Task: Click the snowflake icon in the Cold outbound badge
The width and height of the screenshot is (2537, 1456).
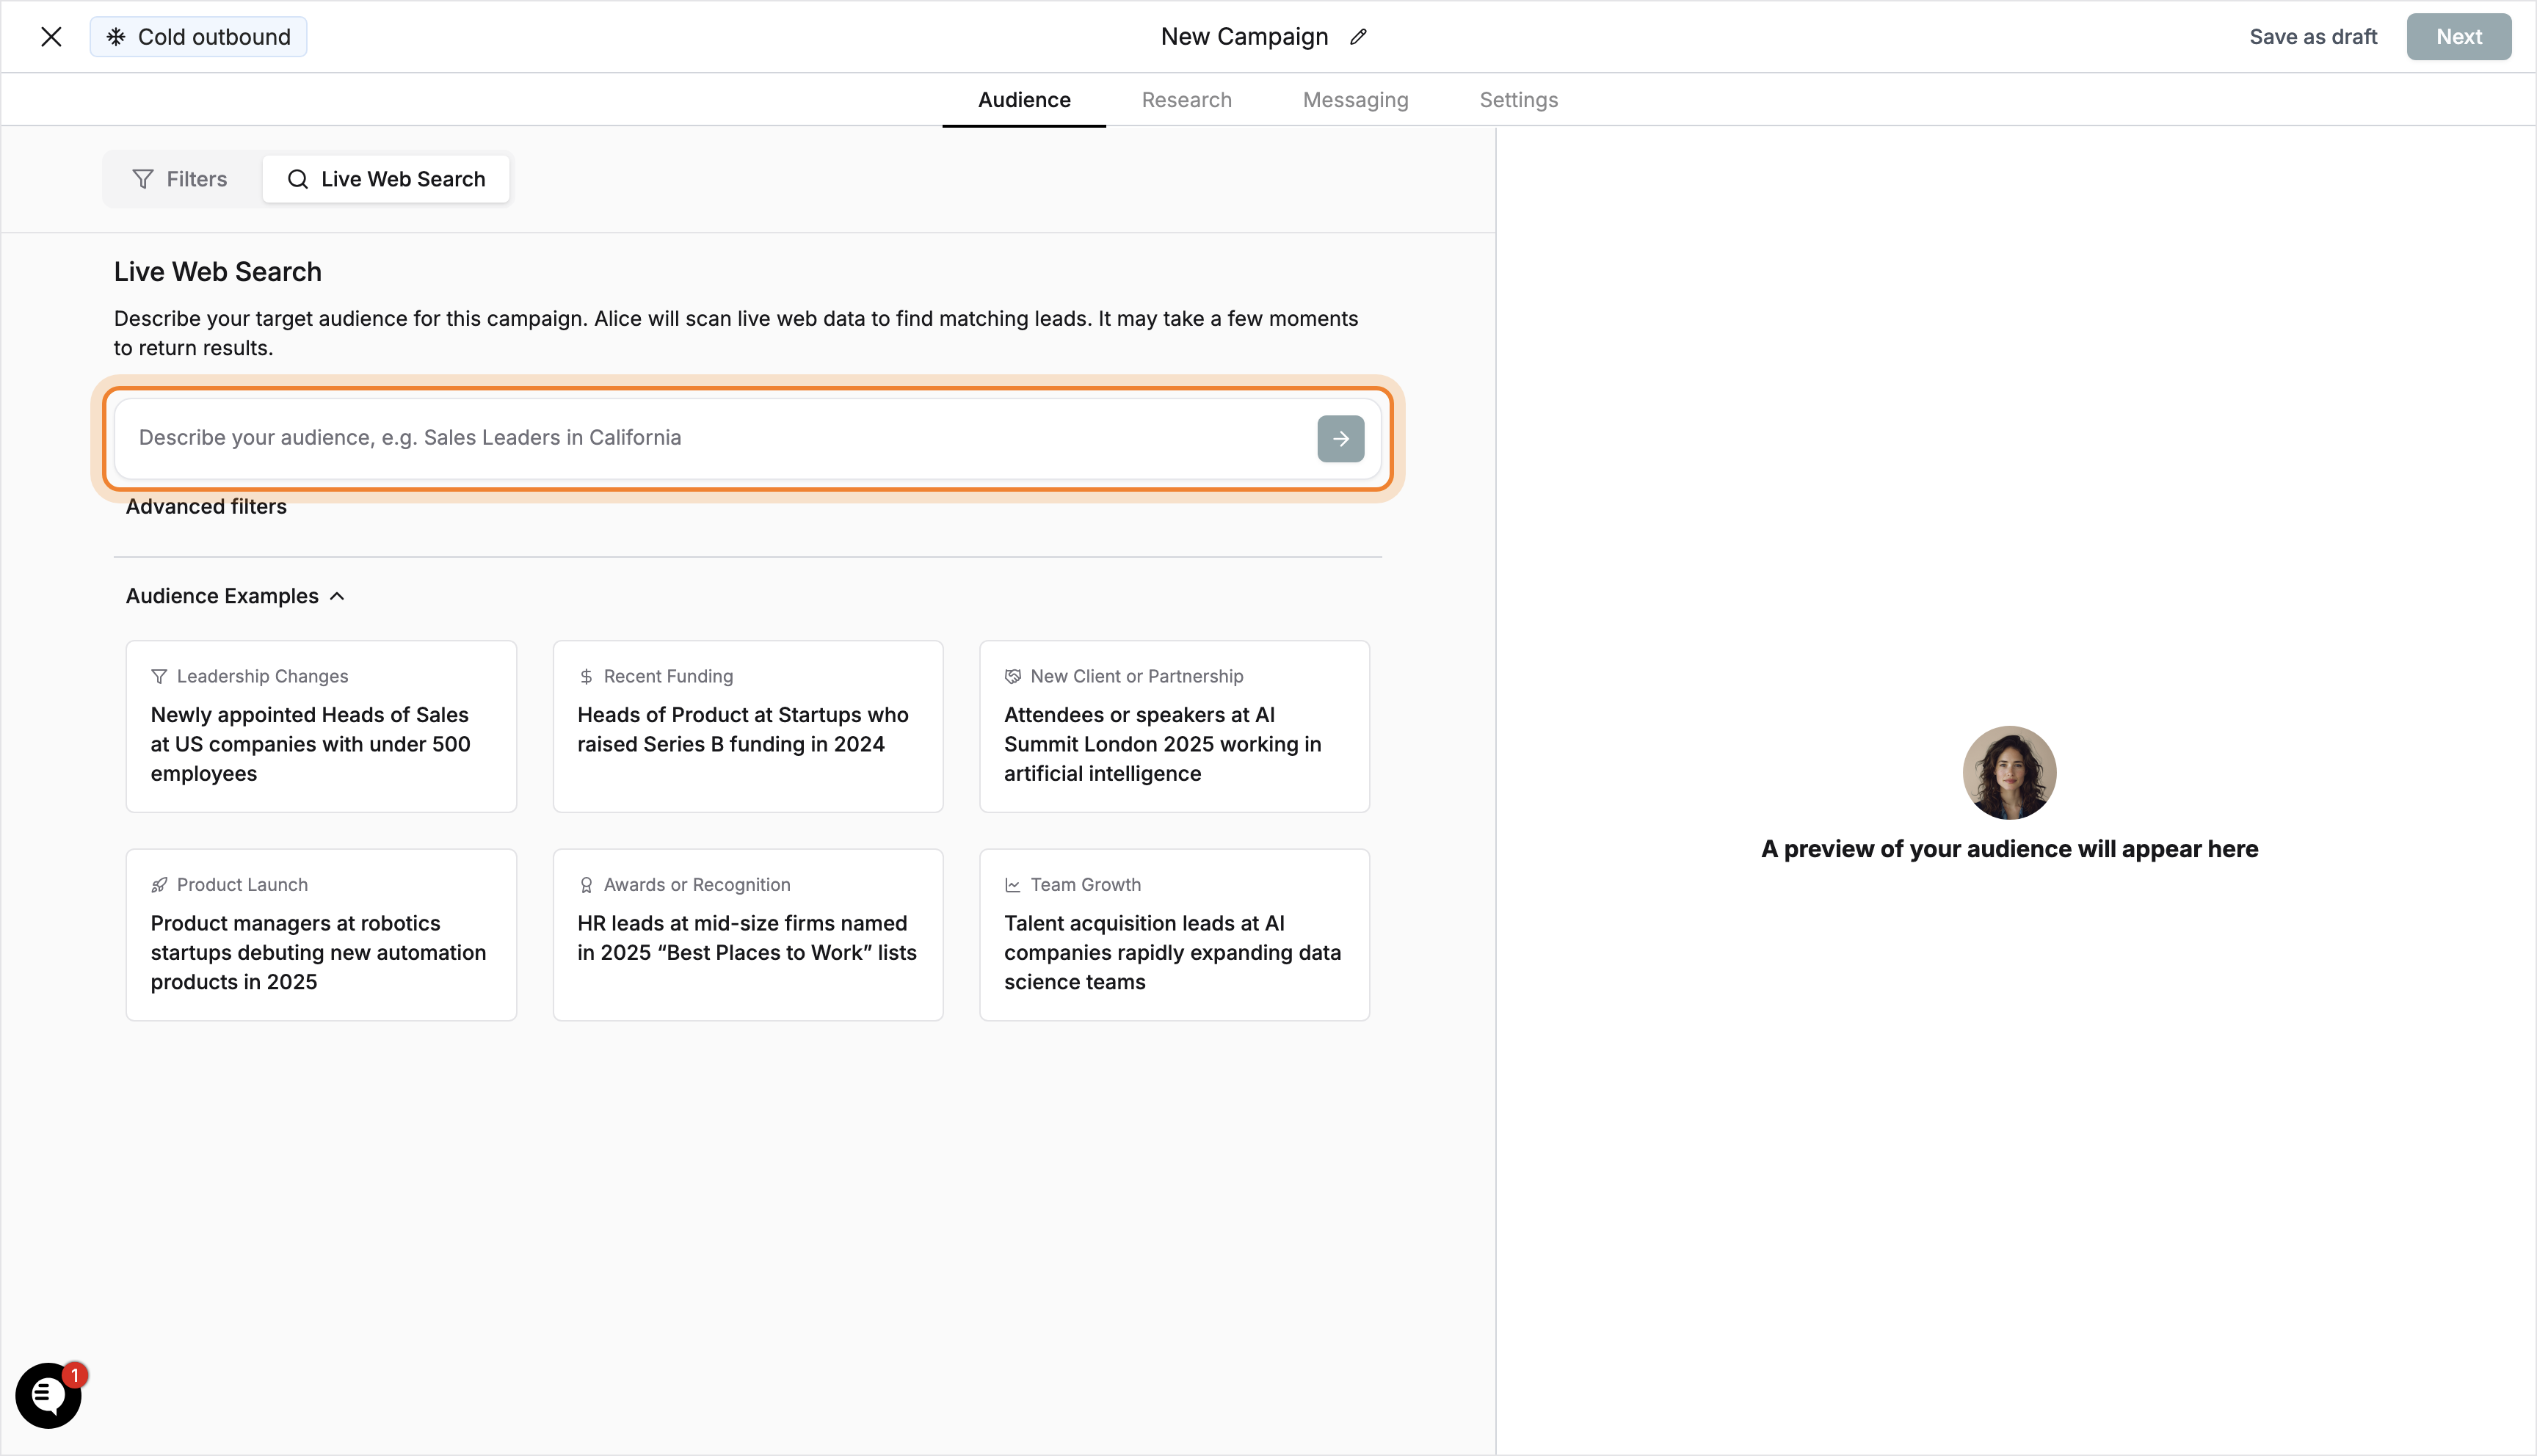Action: point(116,36)
